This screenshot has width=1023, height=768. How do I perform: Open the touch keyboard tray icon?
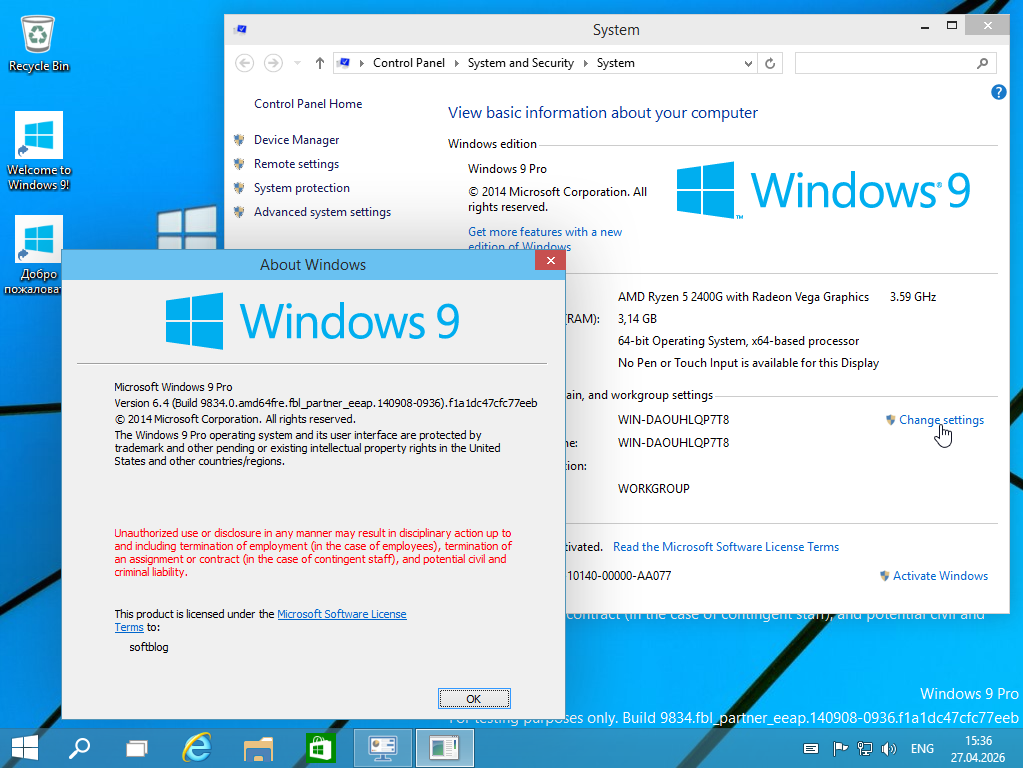[x=811, y=748]
